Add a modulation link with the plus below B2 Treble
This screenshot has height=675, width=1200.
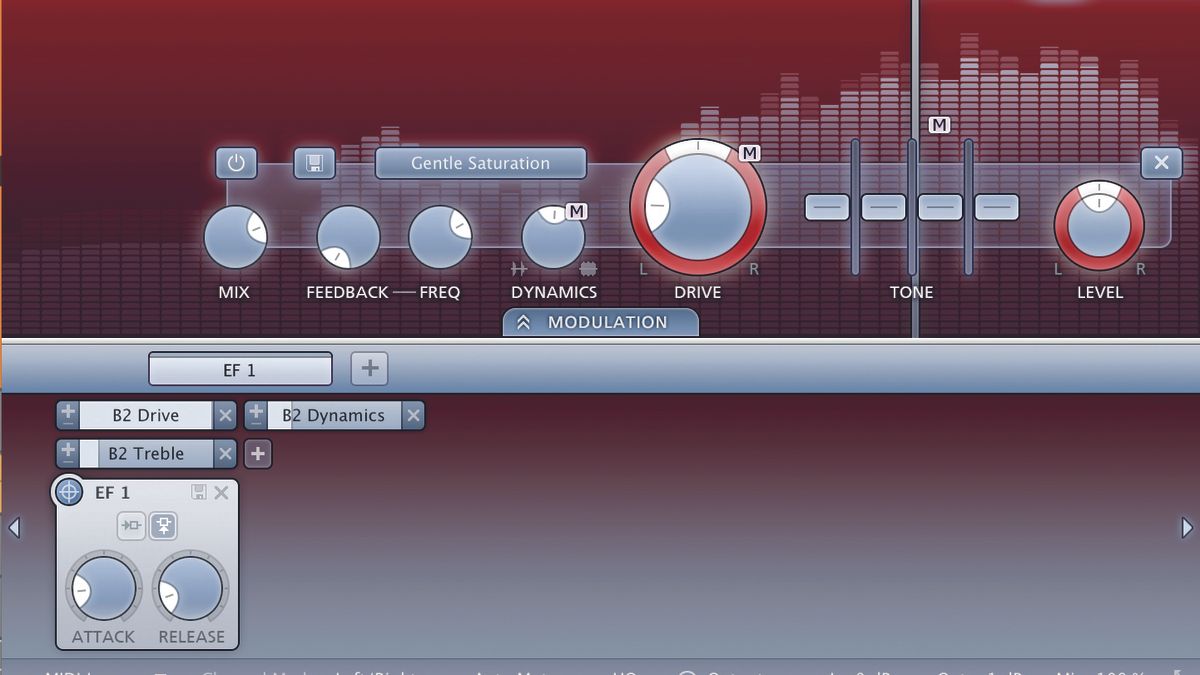258,453
